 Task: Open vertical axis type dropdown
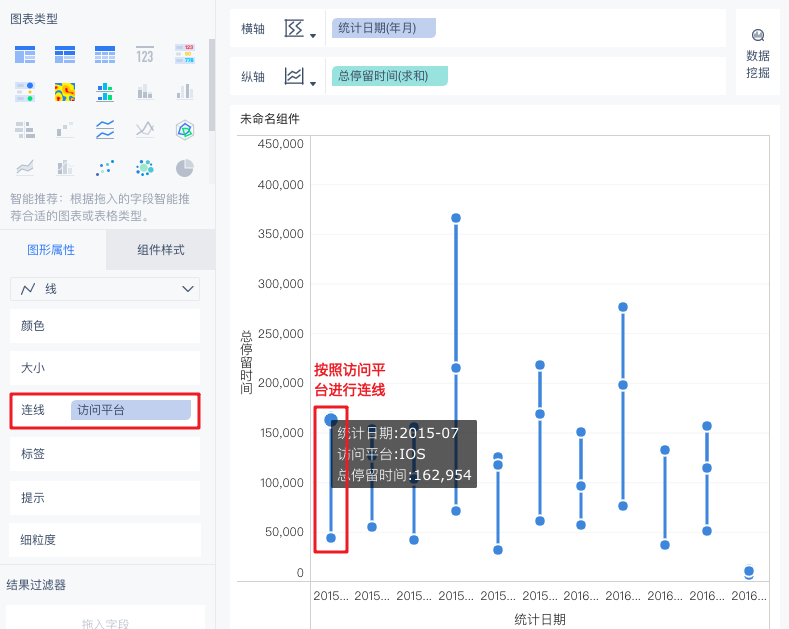click(x=300, y=76)
